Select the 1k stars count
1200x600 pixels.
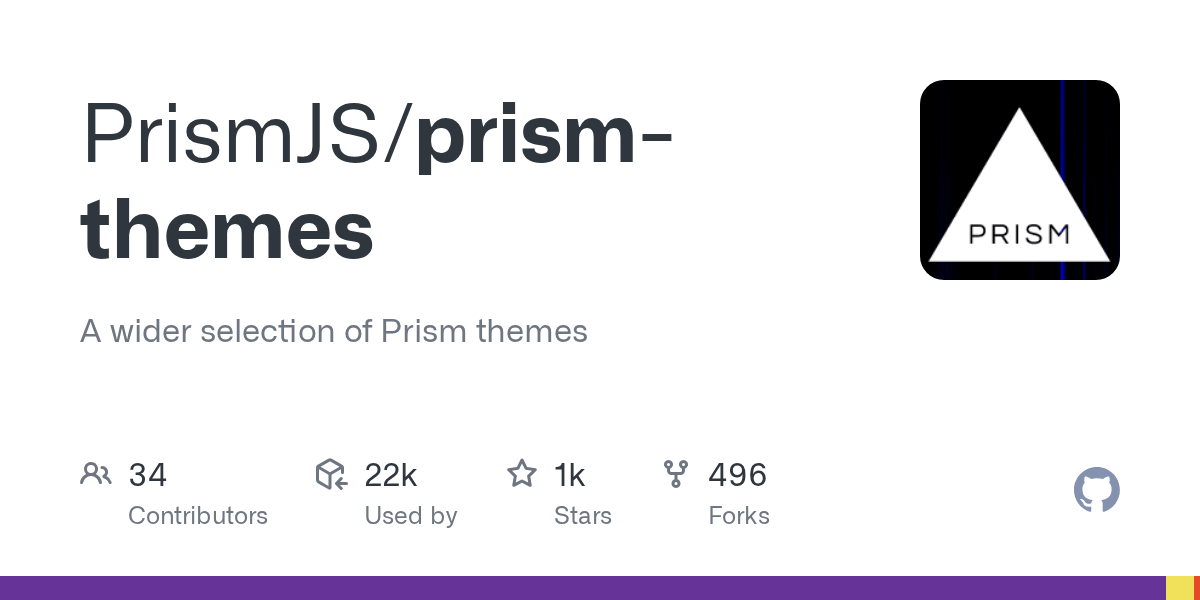[x=570, y=474]
